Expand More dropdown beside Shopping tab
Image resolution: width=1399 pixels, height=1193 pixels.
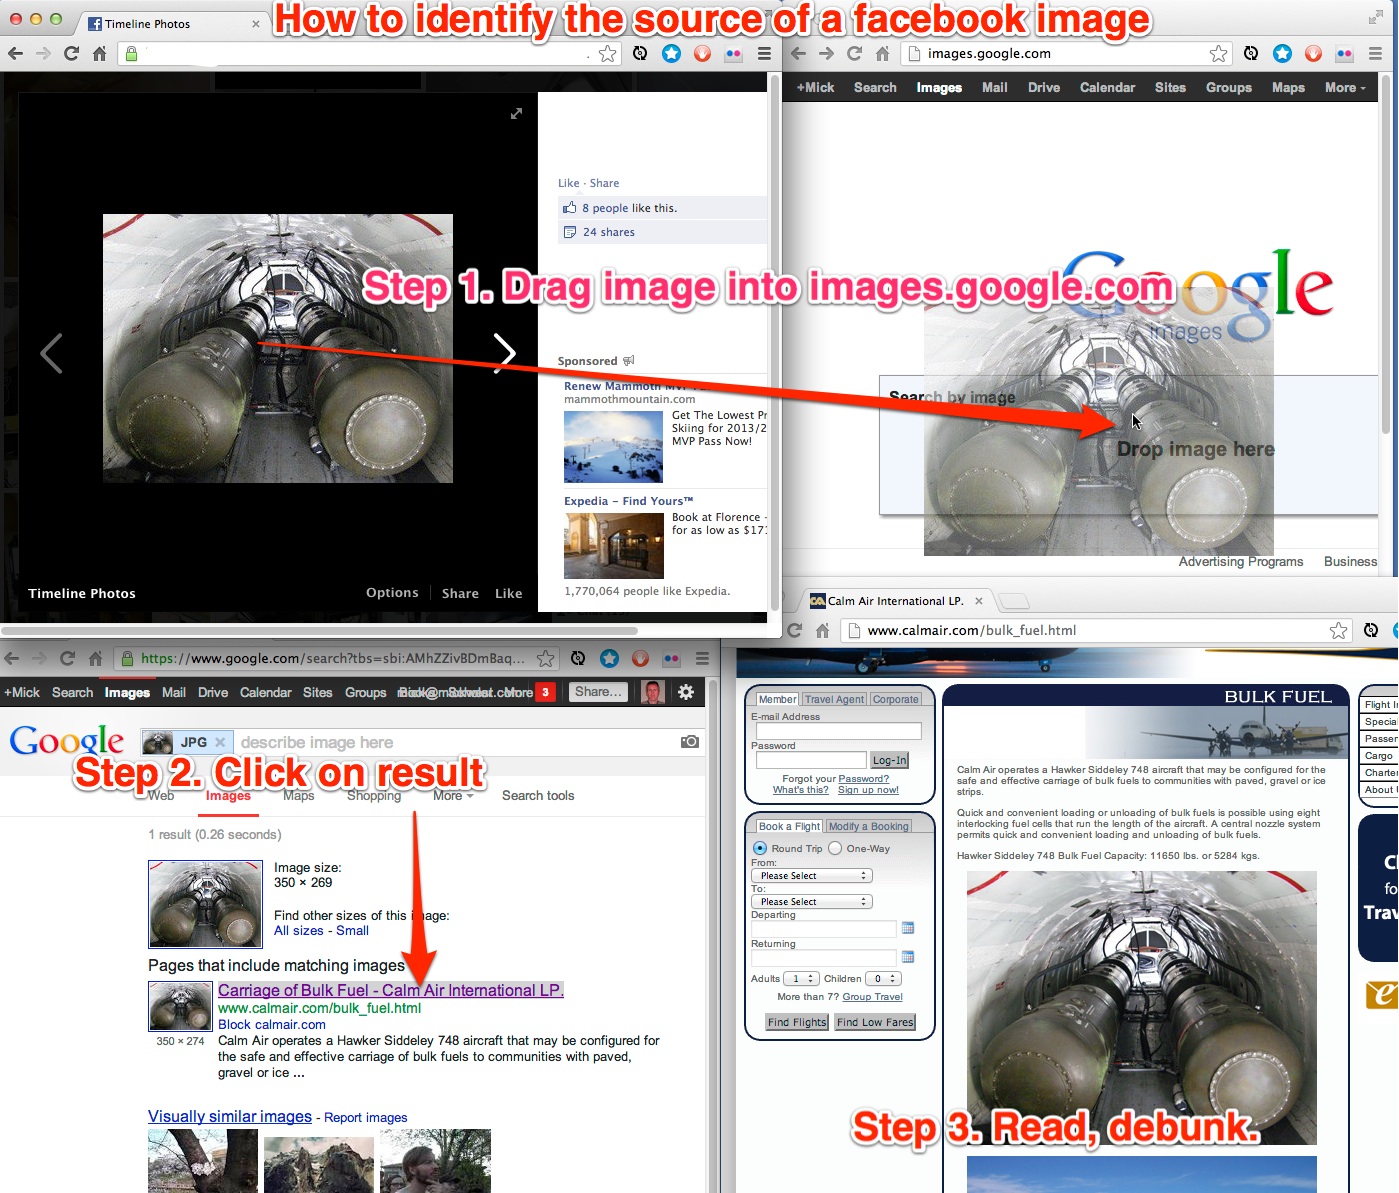[453, 796]
